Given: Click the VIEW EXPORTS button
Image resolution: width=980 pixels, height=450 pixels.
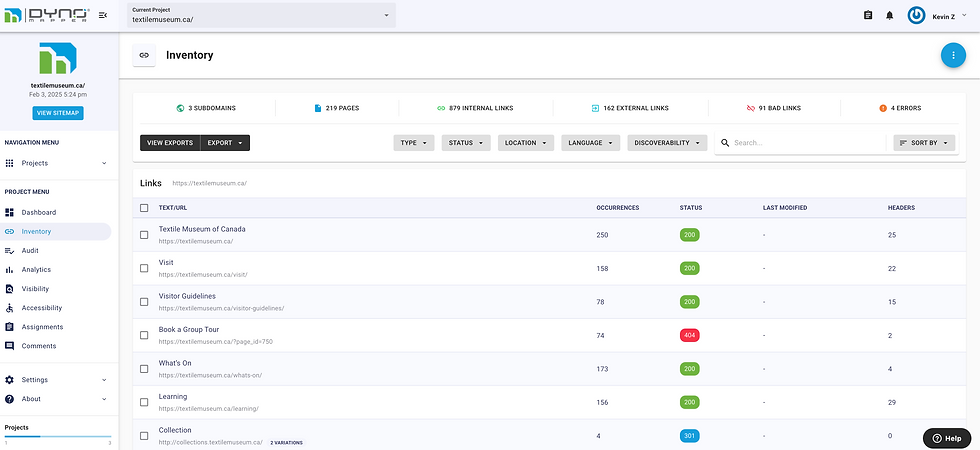Looking at the screenshot, I should (x=170, y=142).
